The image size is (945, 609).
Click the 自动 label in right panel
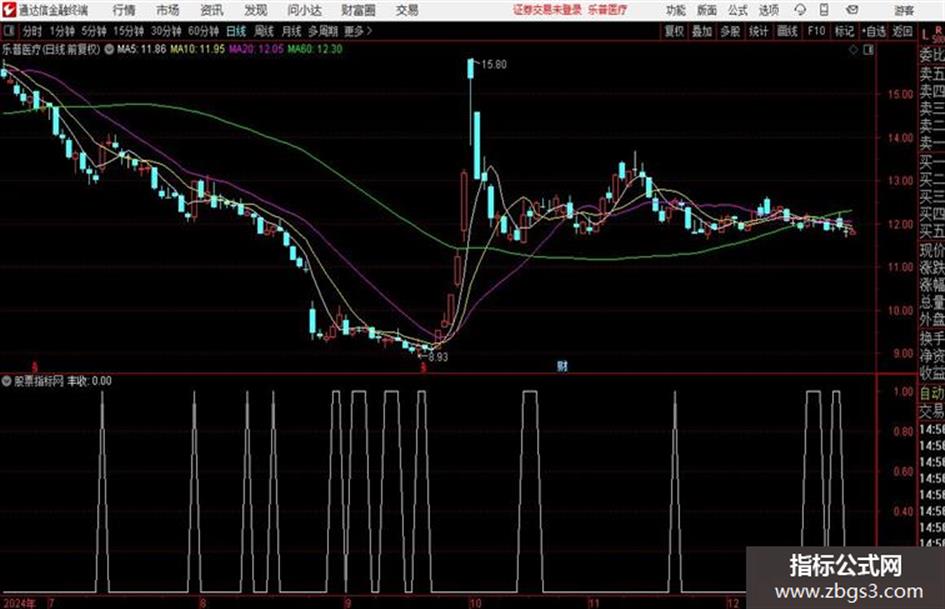pos(931,393)
